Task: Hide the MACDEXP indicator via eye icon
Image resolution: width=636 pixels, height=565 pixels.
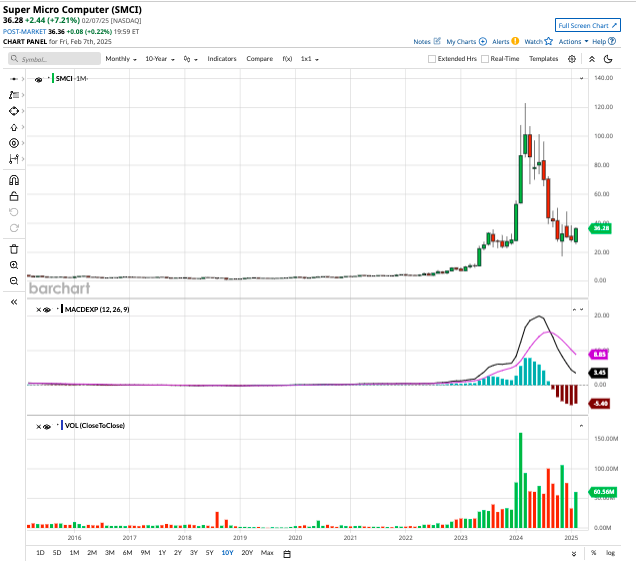Action: pos(47,310)
